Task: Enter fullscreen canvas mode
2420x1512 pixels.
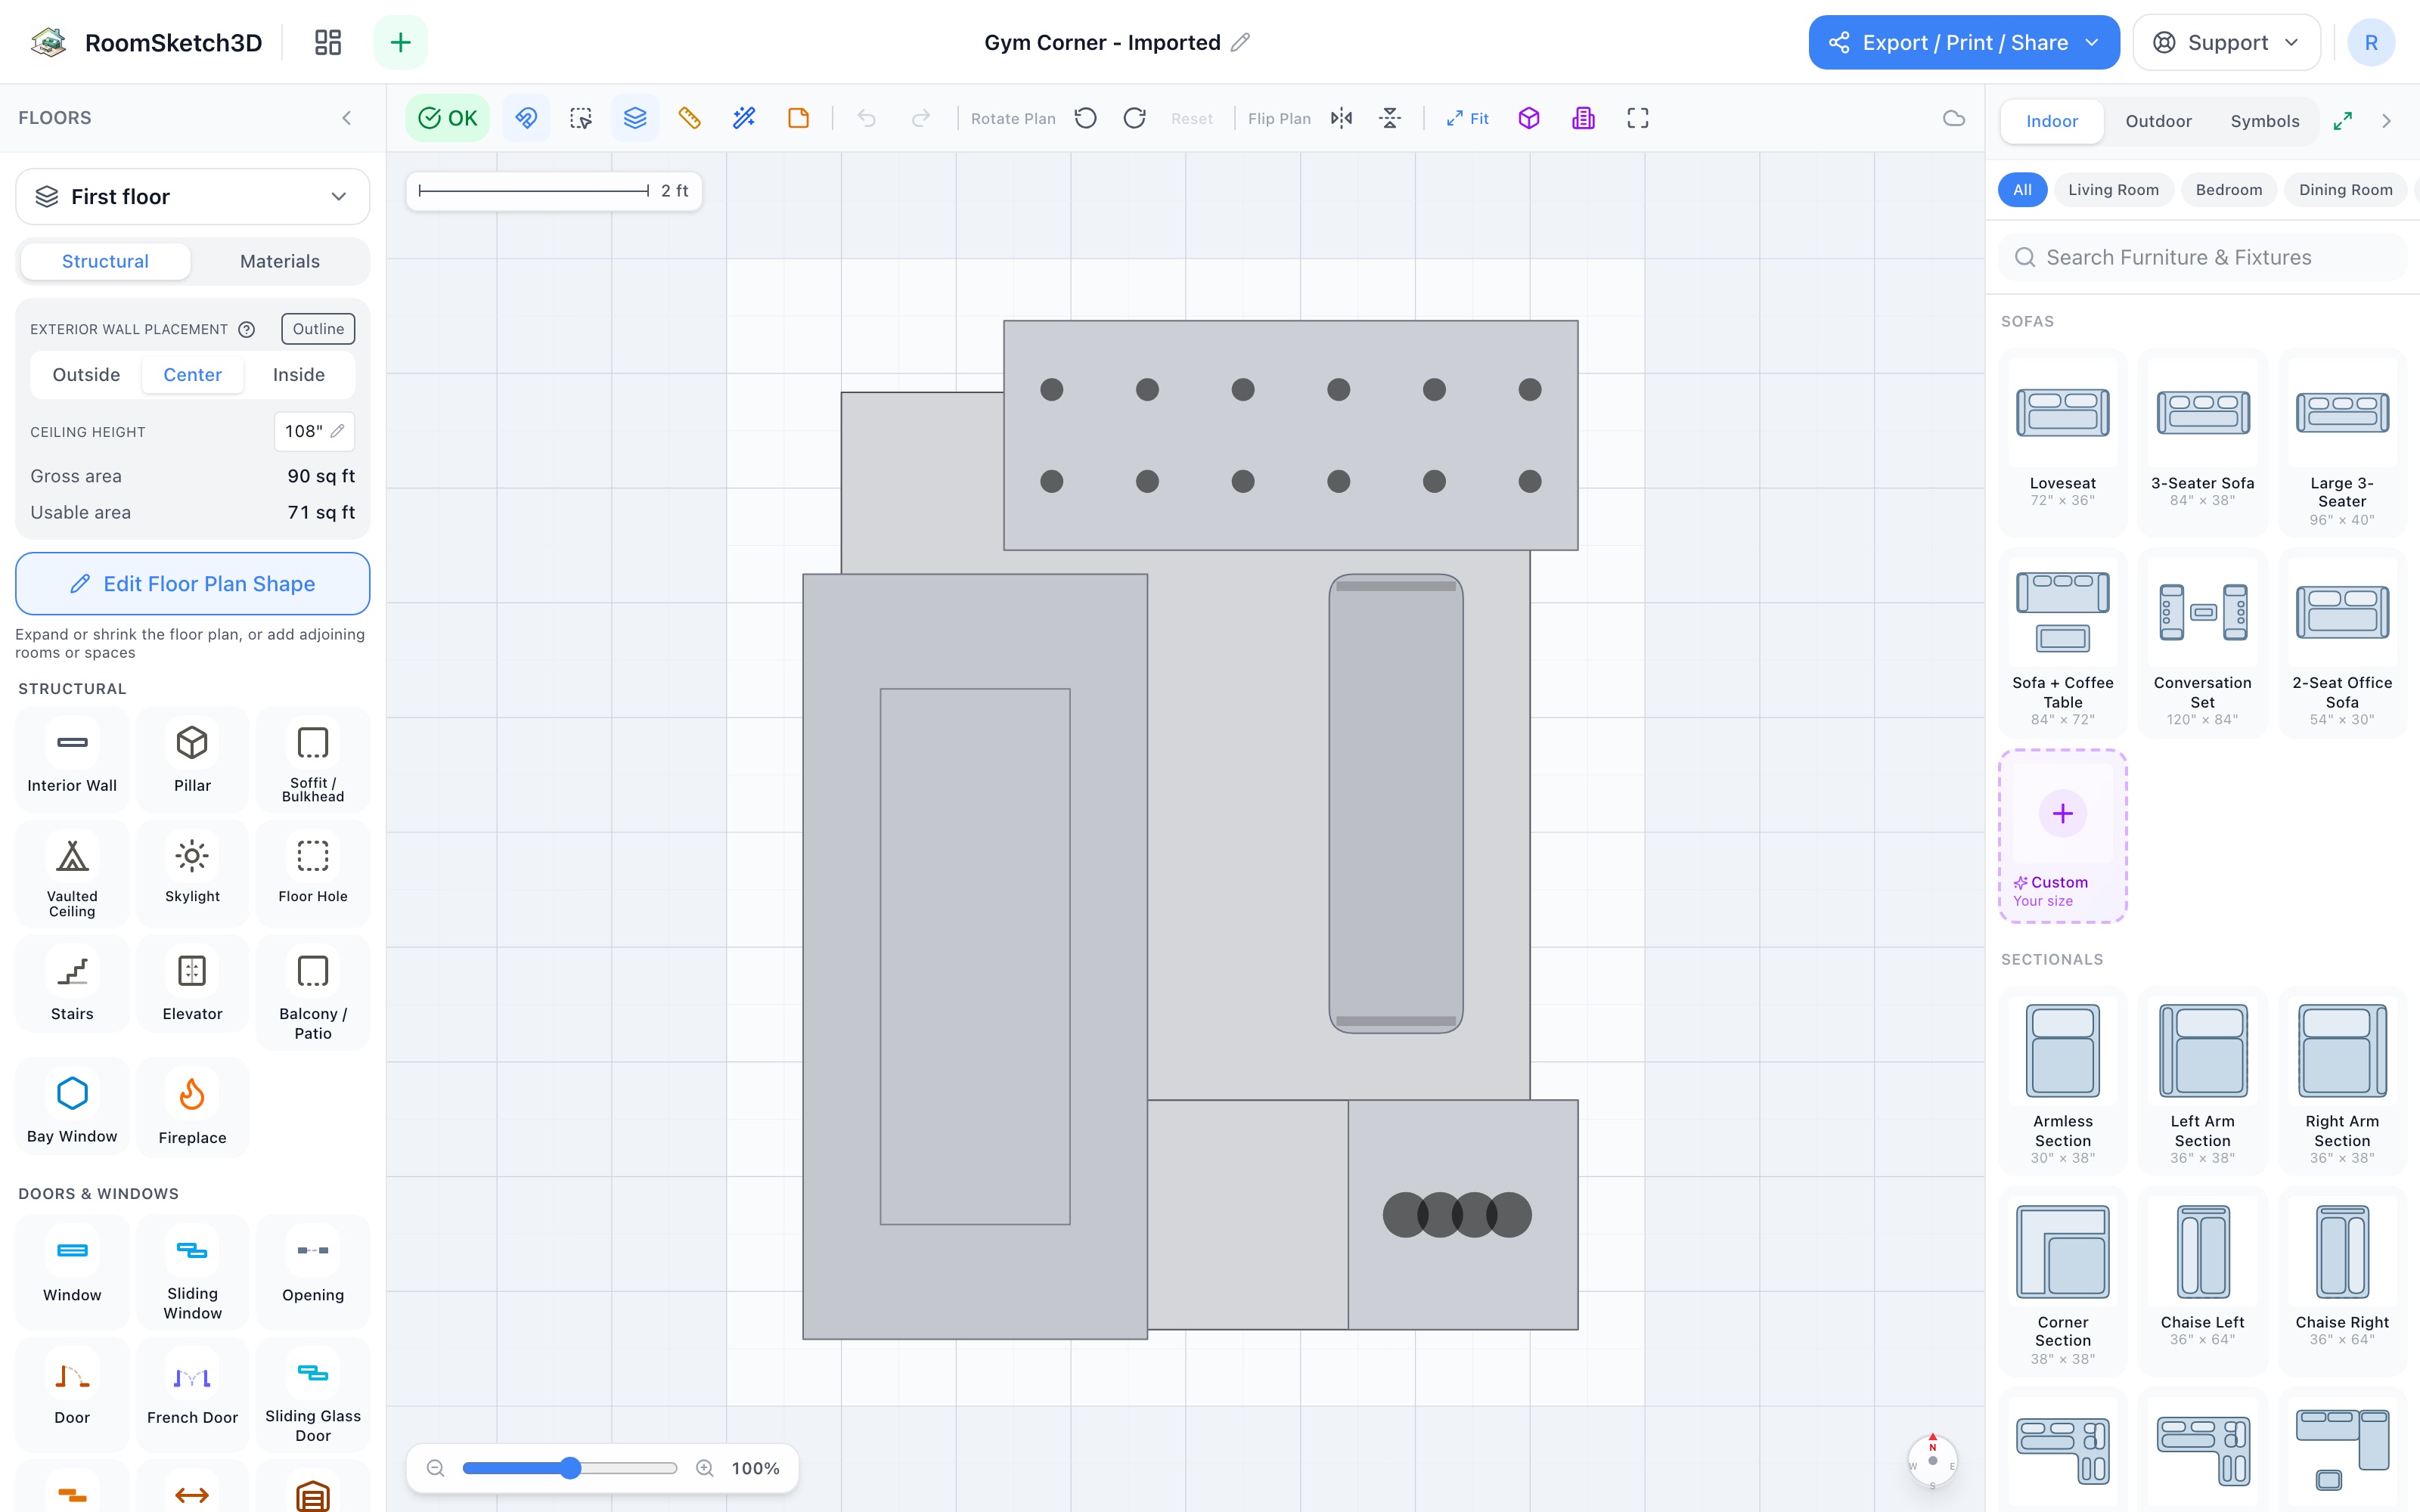Action: (x=1638, y=118)
